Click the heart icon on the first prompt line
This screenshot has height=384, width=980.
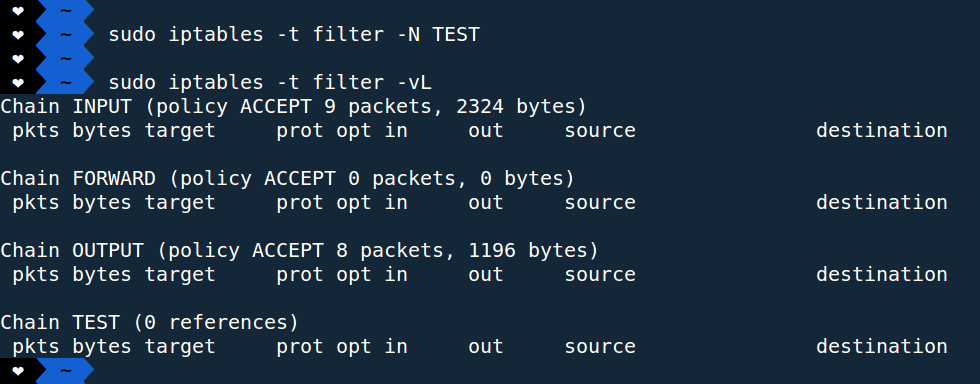tap(18, 11)
